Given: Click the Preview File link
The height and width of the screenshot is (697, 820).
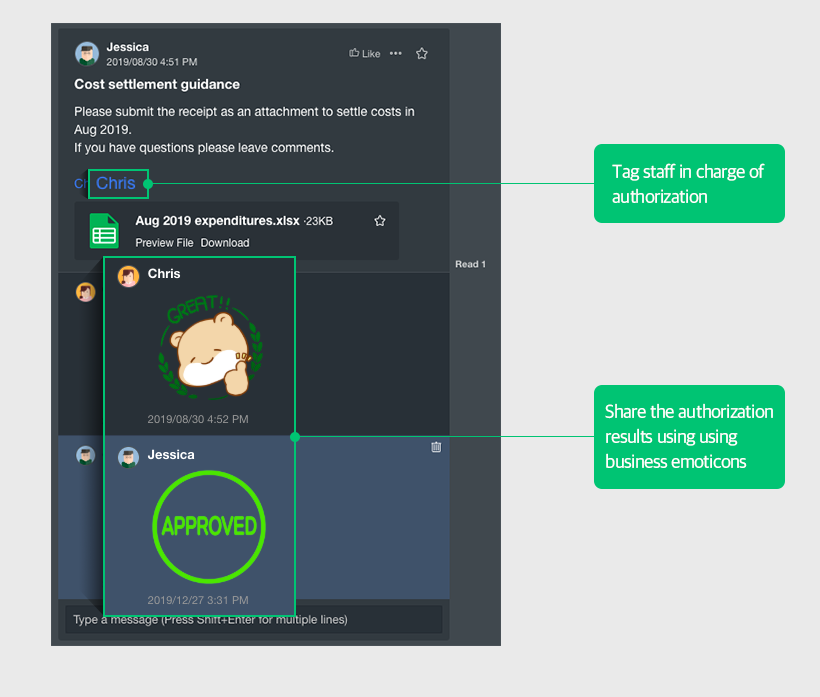Looking at the screenshot, I should (x=164, y=243).
